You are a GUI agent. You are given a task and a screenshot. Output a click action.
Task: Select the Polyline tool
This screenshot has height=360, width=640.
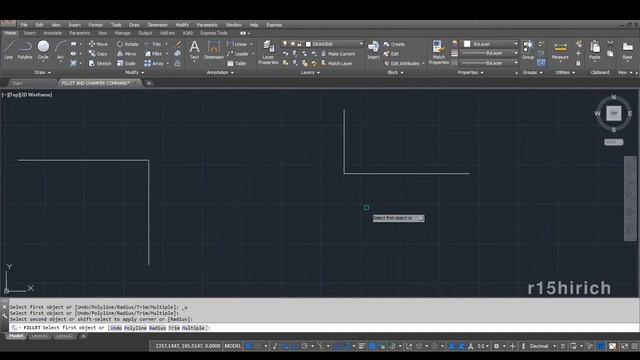pos(25,50)
